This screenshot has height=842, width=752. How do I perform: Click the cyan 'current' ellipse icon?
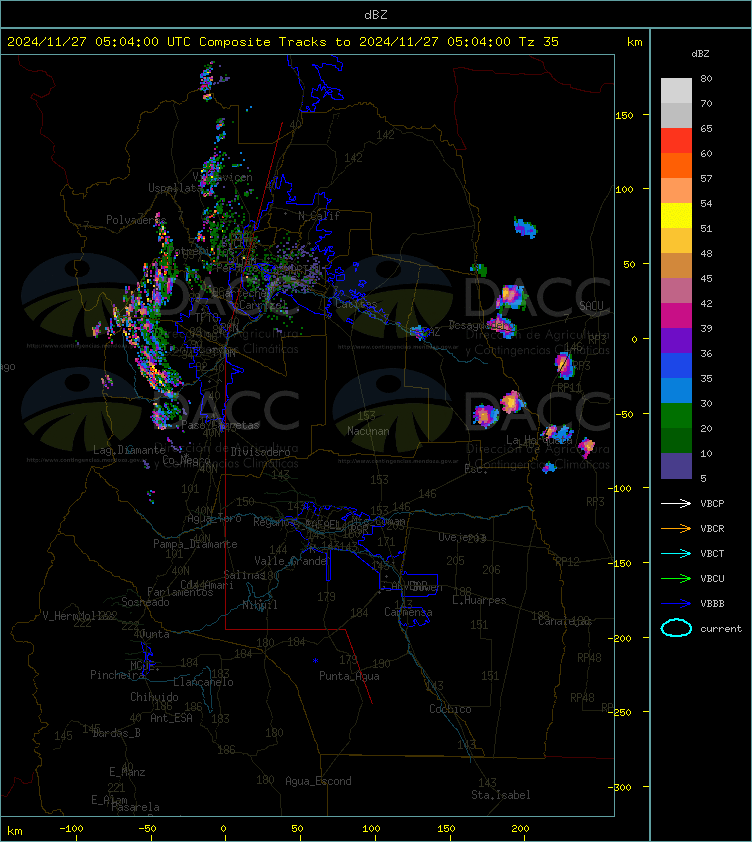pyautogui.click(x=676, y=628)
